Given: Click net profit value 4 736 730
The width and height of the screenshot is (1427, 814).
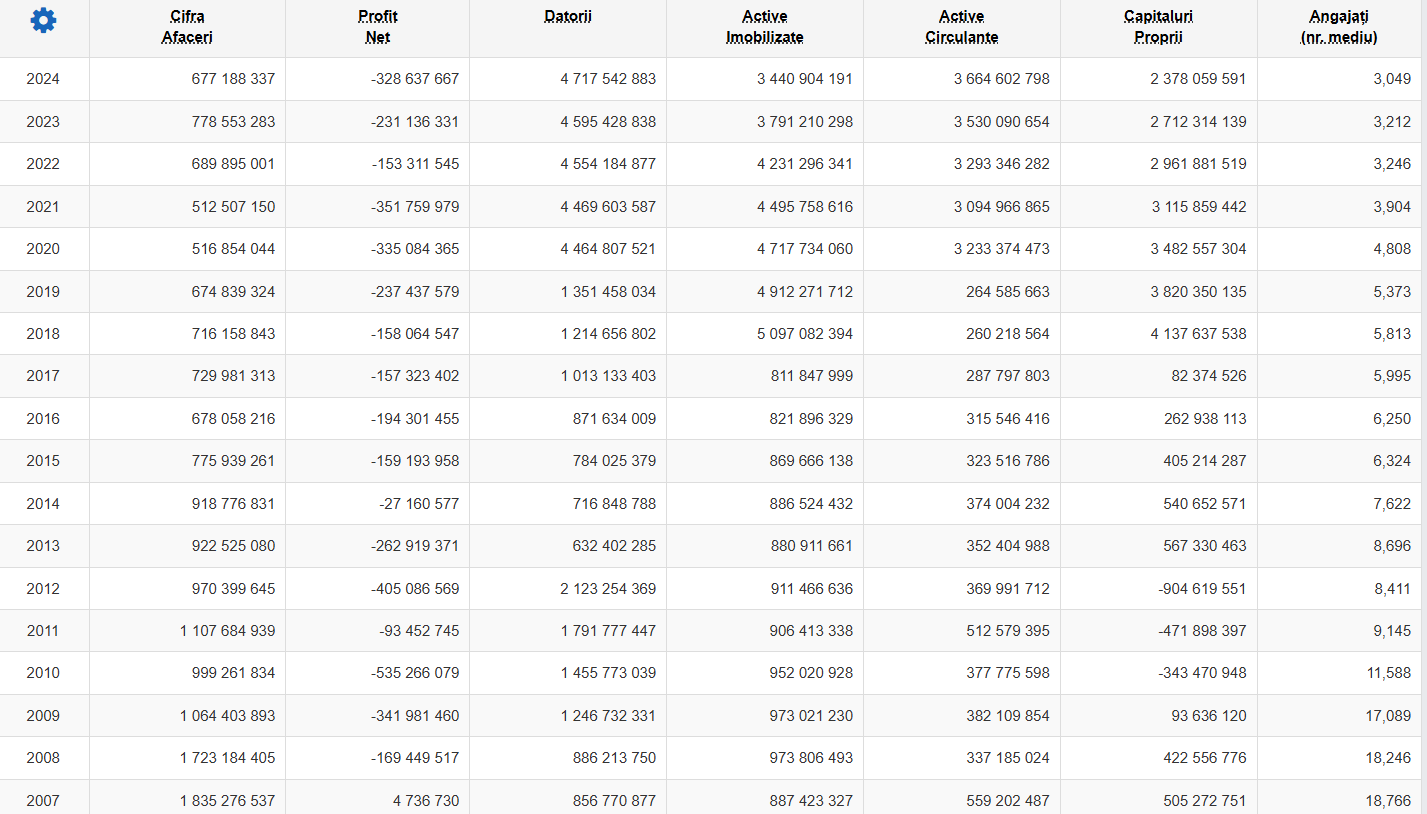Looking at the screenshot, I should (x=427, y=801).
